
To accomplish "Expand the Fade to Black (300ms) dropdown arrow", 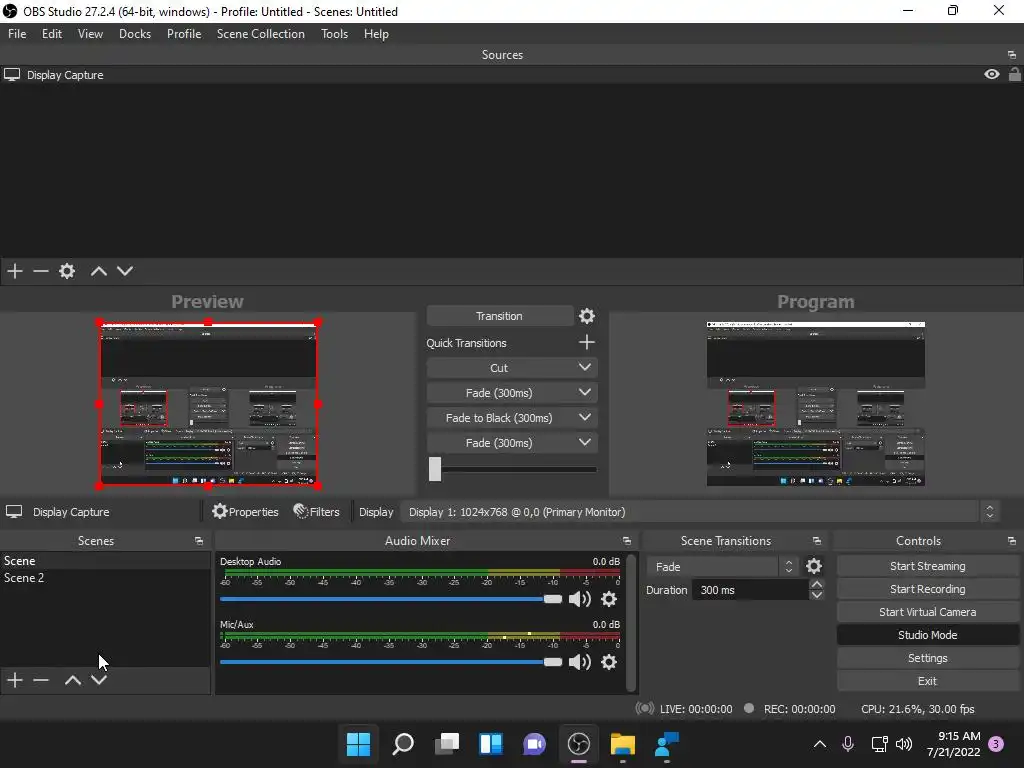I will click(x=584, y=417).
